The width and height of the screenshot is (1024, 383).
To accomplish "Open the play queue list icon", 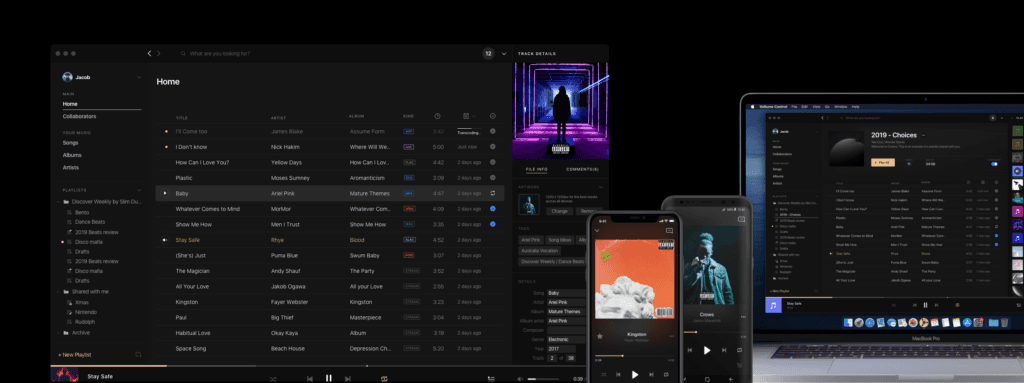I will coord(491,378).
